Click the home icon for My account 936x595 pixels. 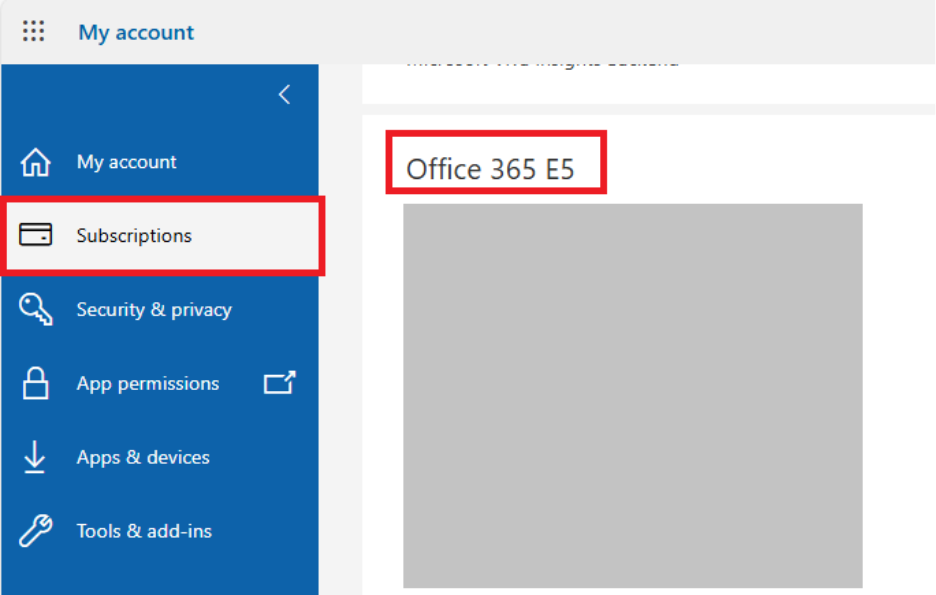pos(35,162)
